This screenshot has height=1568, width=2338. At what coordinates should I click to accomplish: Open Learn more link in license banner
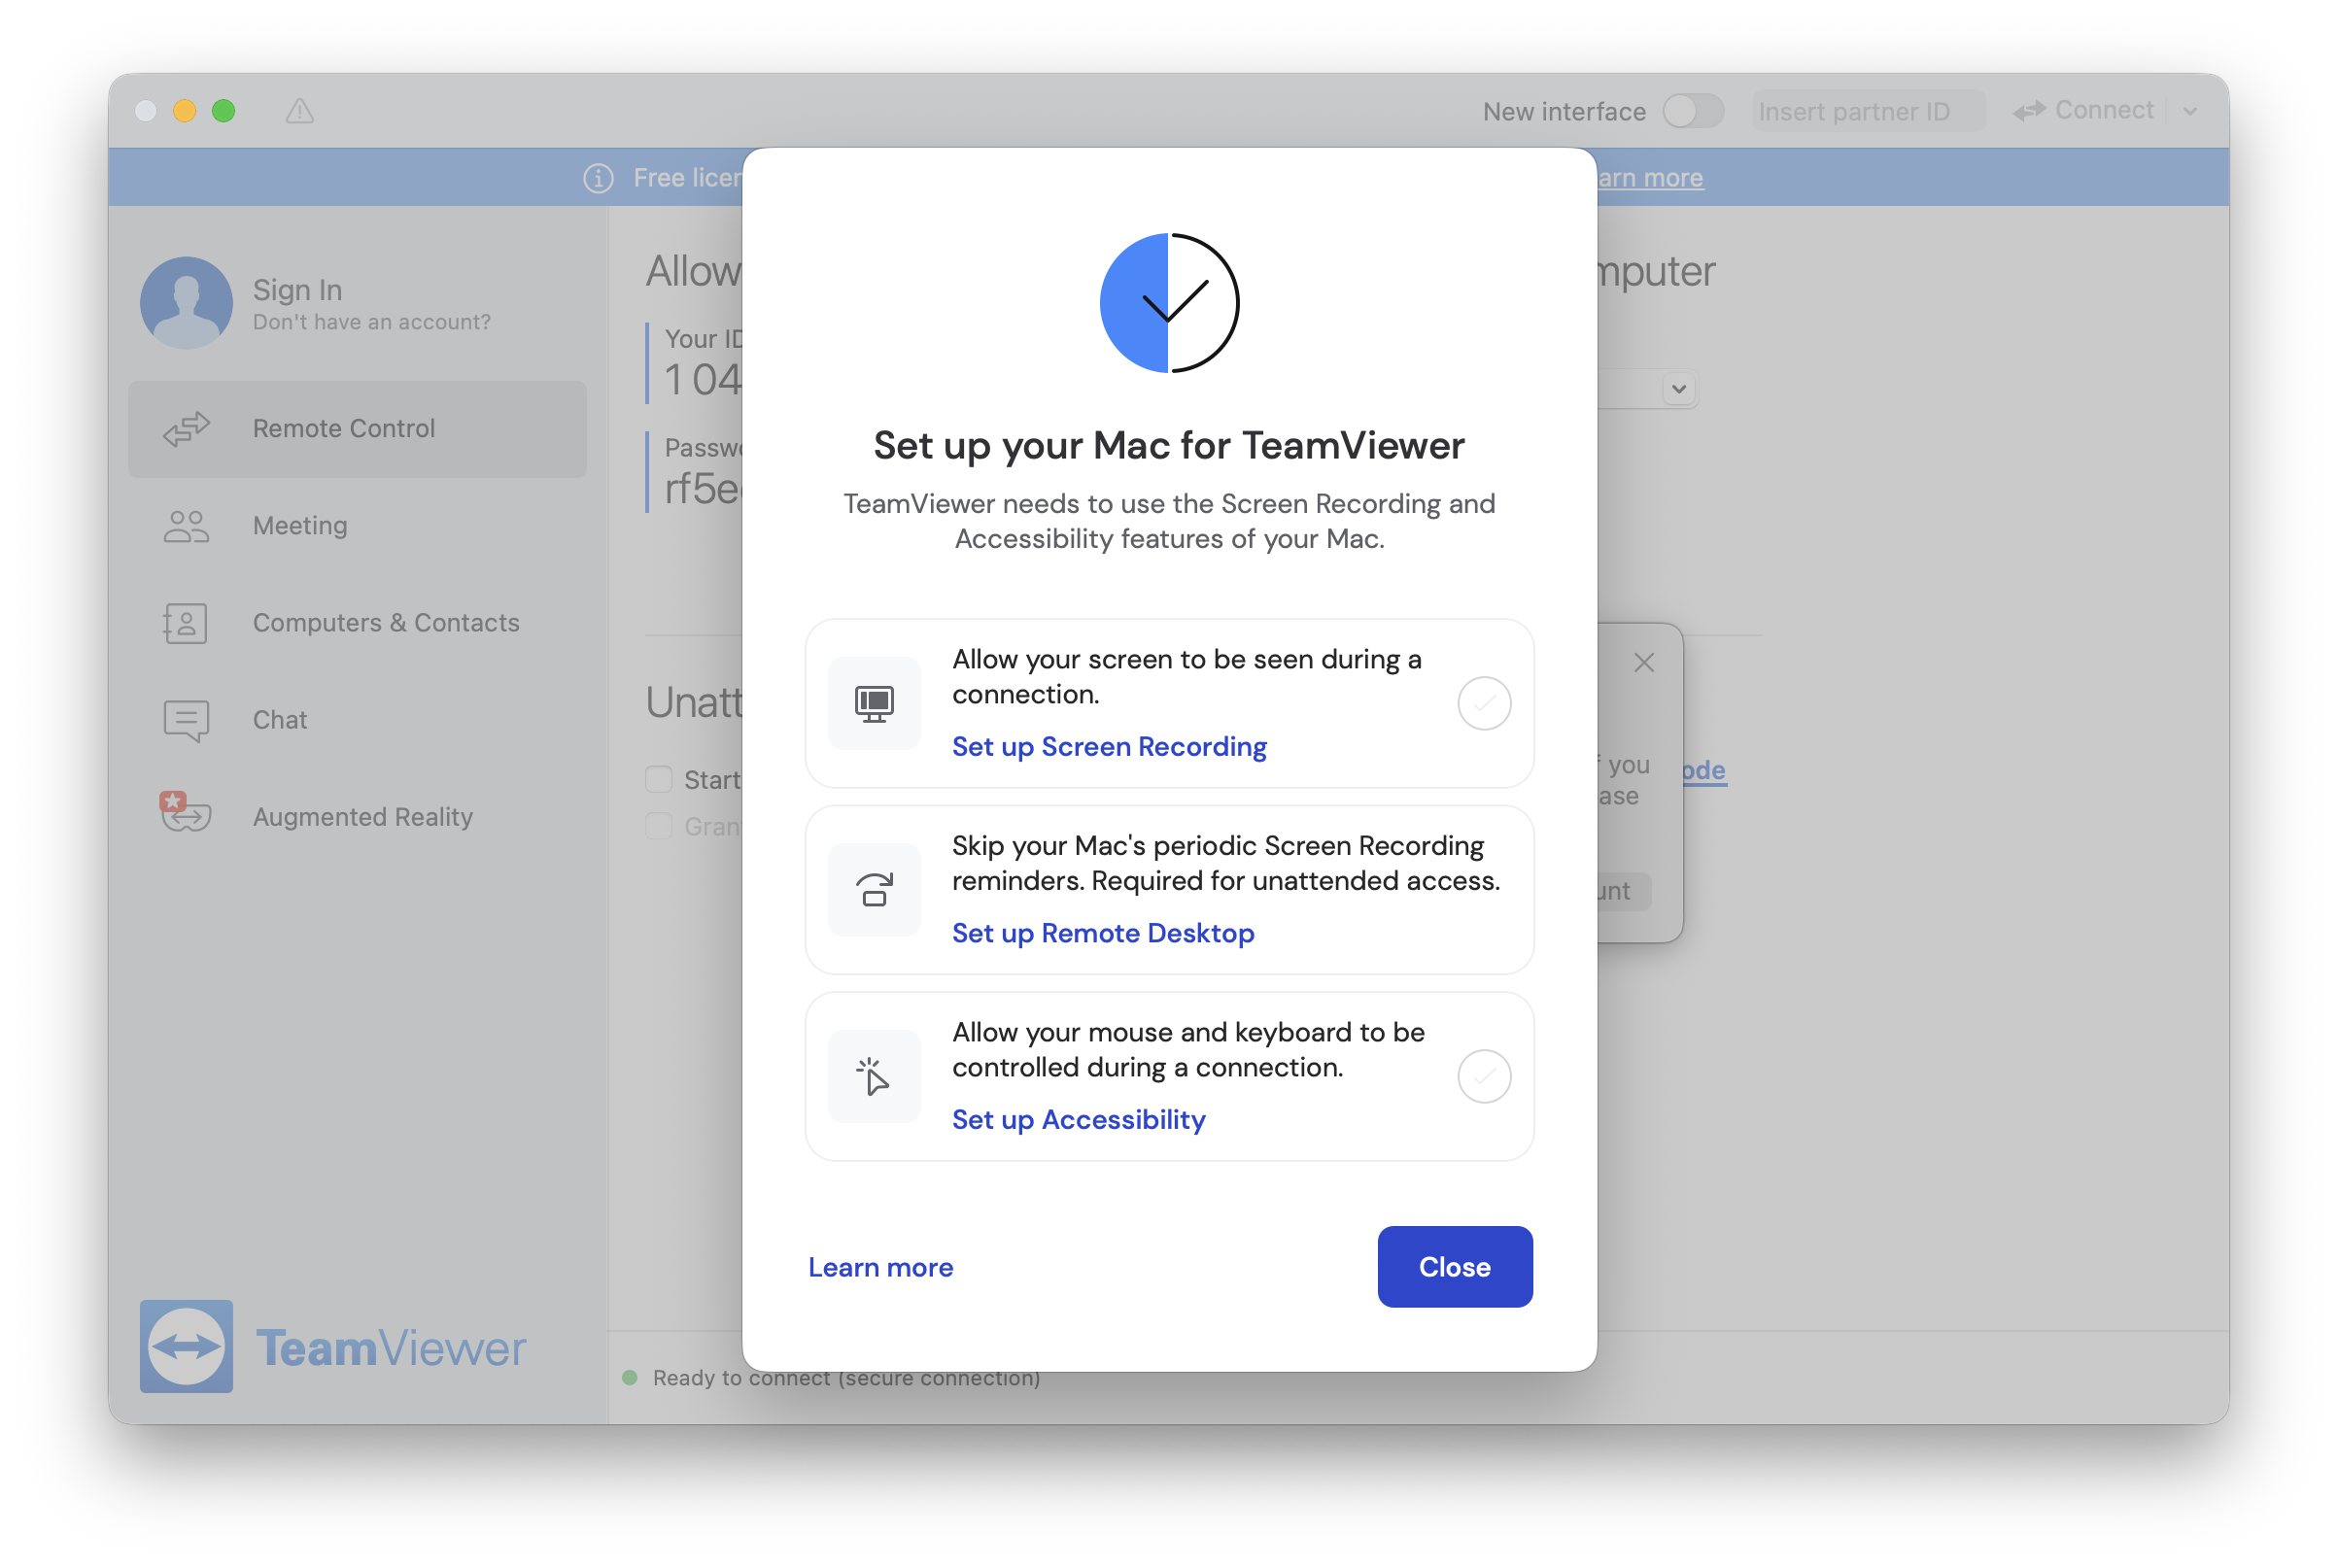1651,178
